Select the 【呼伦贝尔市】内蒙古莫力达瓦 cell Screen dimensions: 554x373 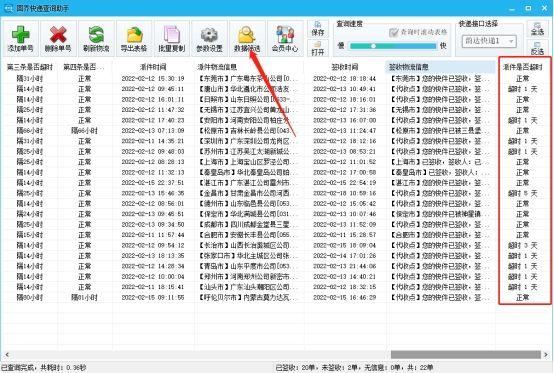click(249, 297)
